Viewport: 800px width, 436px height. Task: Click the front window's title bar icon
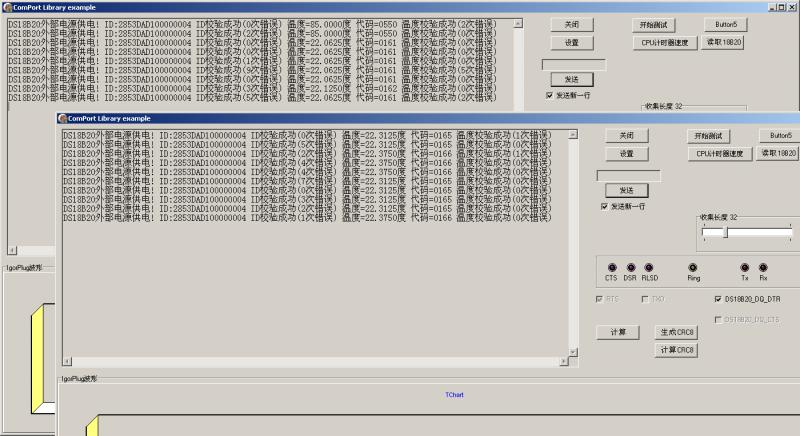62,118
